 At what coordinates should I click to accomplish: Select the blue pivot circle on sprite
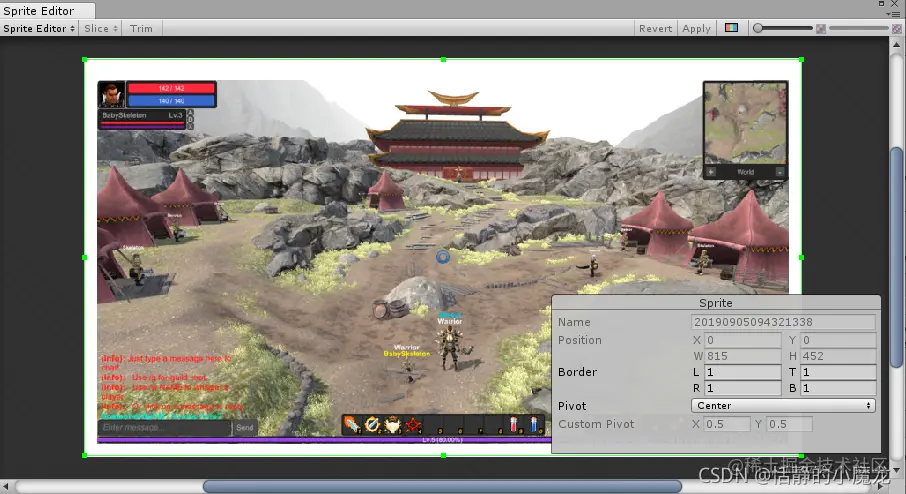pyautogui.click(x=443, y=257)
